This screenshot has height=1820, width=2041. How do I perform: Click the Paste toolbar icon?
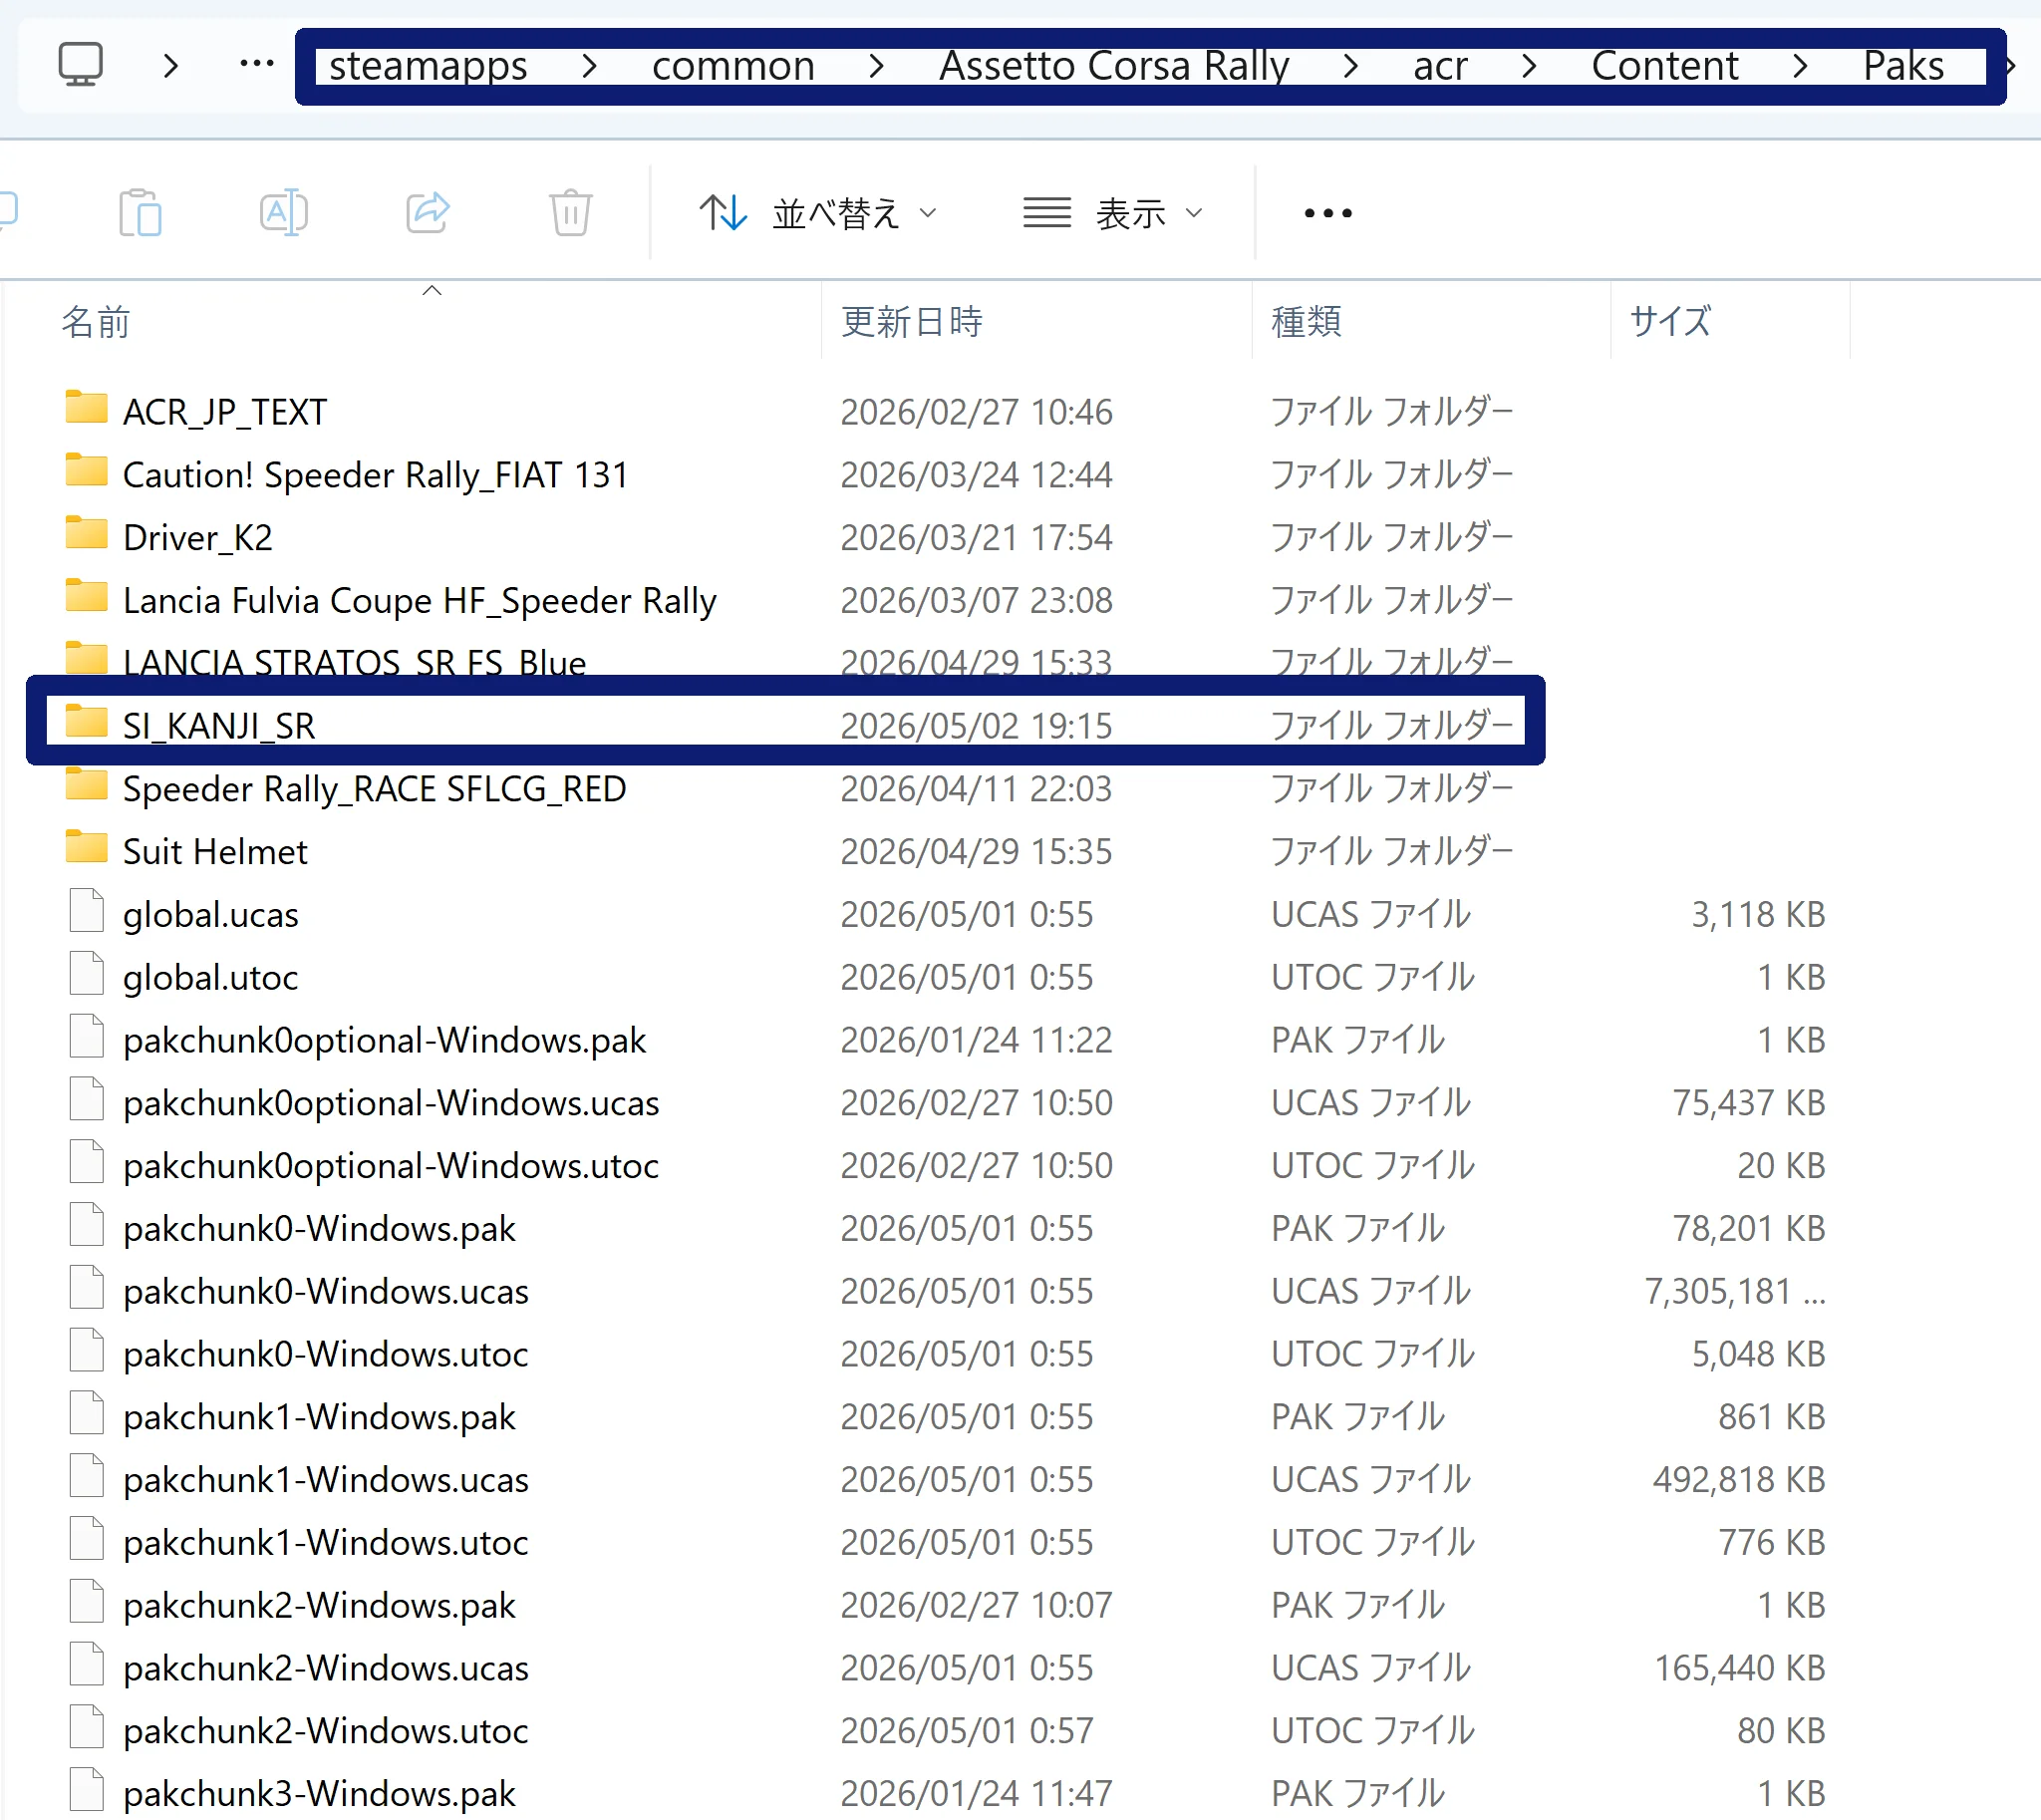click(140, 212)
